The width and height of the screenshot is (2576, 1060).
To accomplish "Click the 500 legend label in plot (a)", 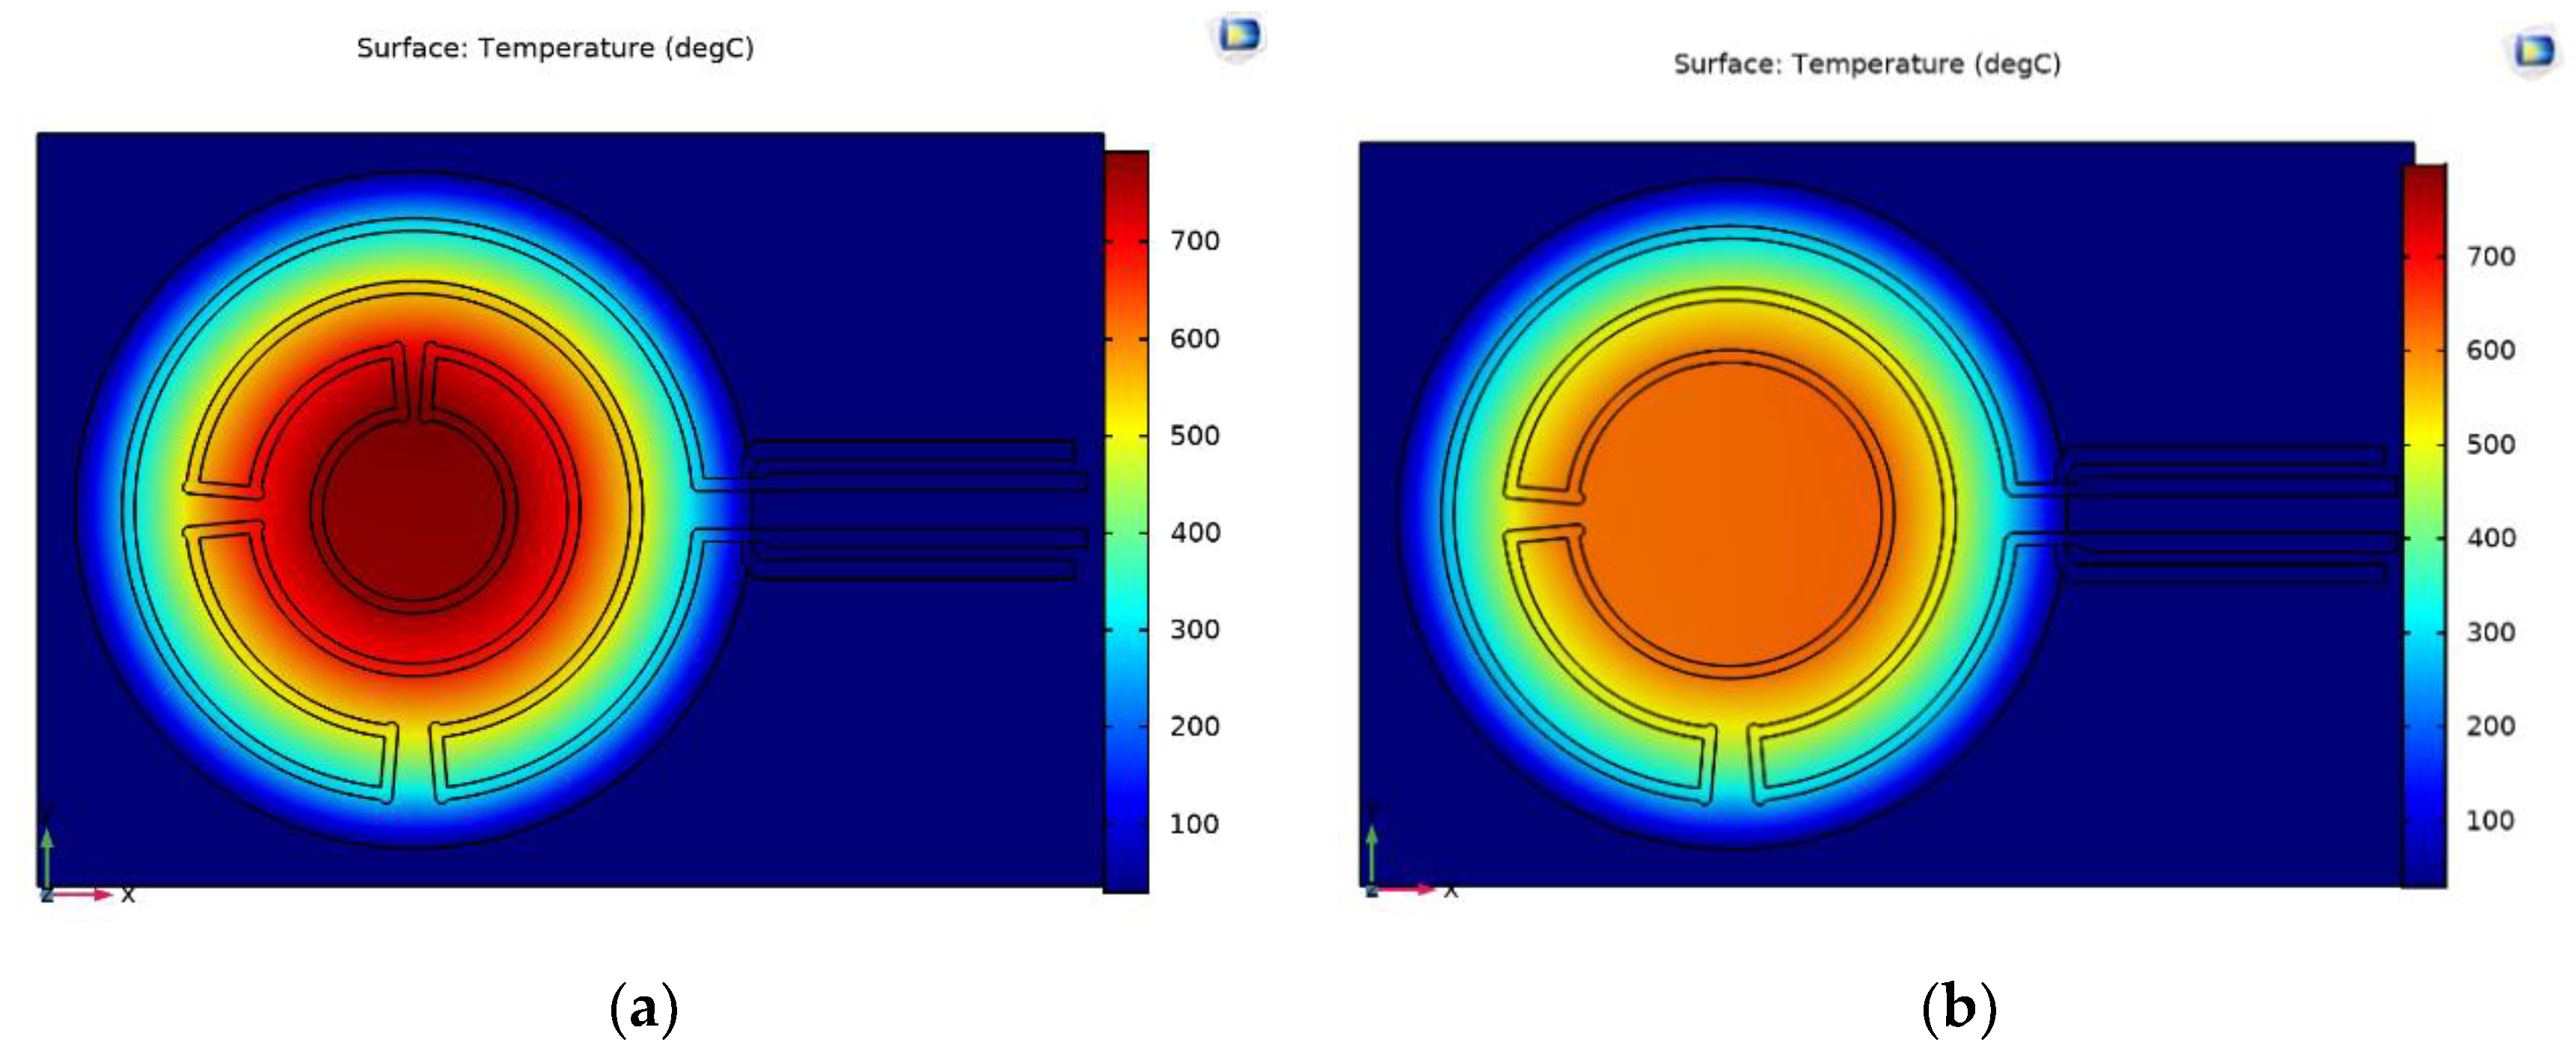I will point(1194,436).
